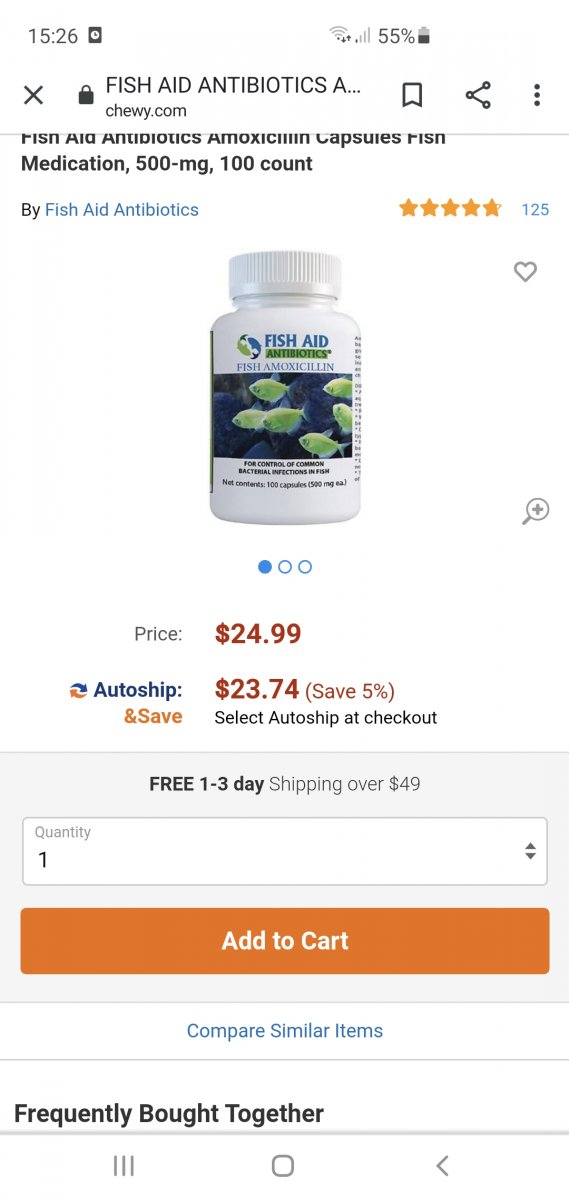Image resolution: width=569 pixels, height=1200 pixels.
Task: Add the item to cart
Action: click(285, 941)
